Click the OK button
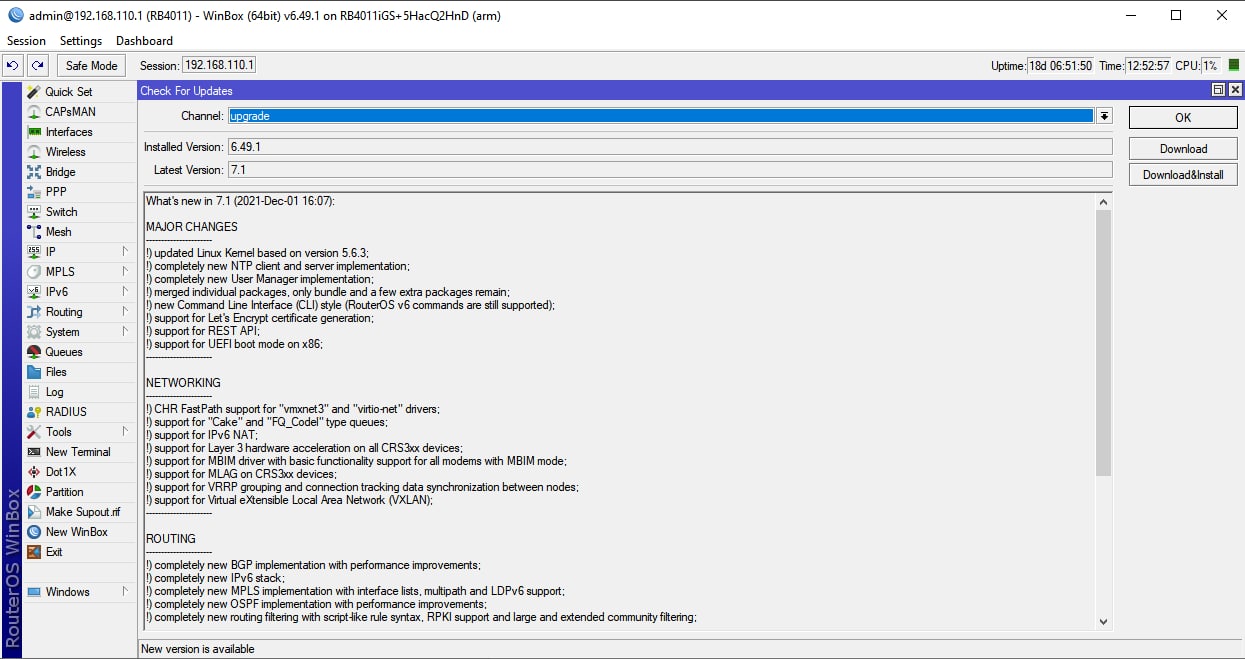This screenshot has height=659, width=1245. 1183,117
